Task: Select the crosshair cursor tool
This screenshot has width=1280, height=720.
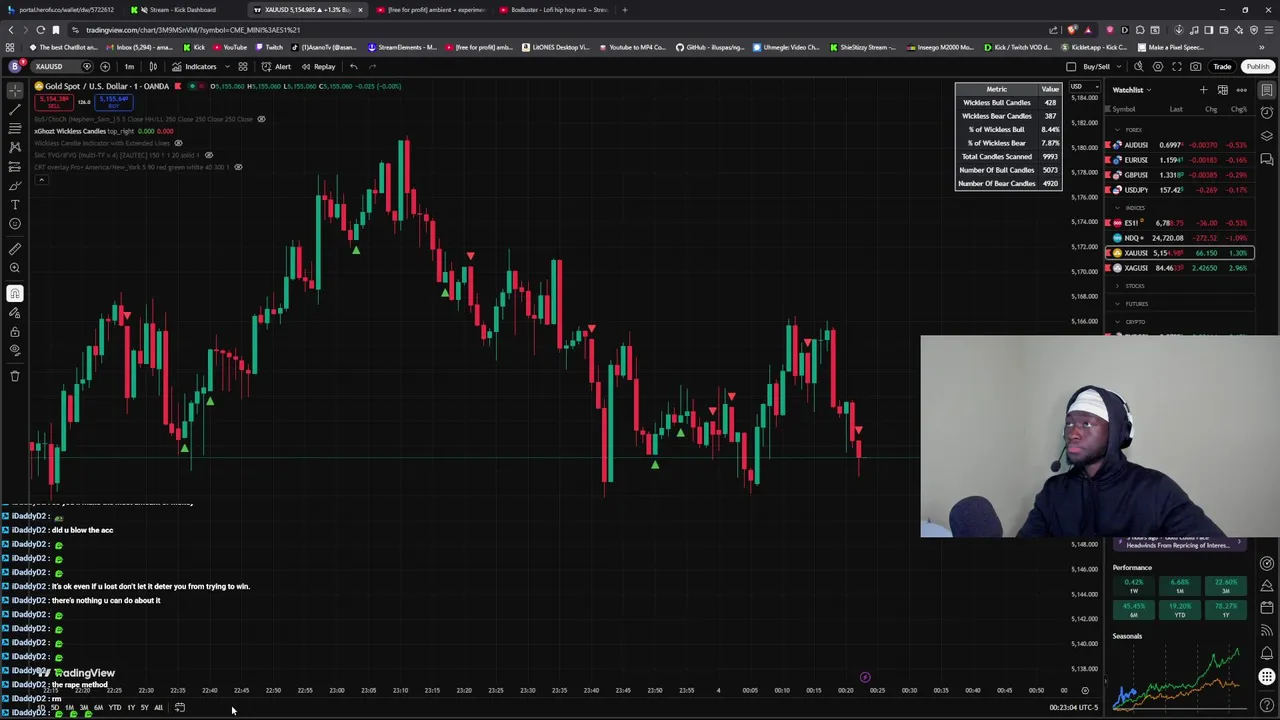Action: (x=15, y=91)
